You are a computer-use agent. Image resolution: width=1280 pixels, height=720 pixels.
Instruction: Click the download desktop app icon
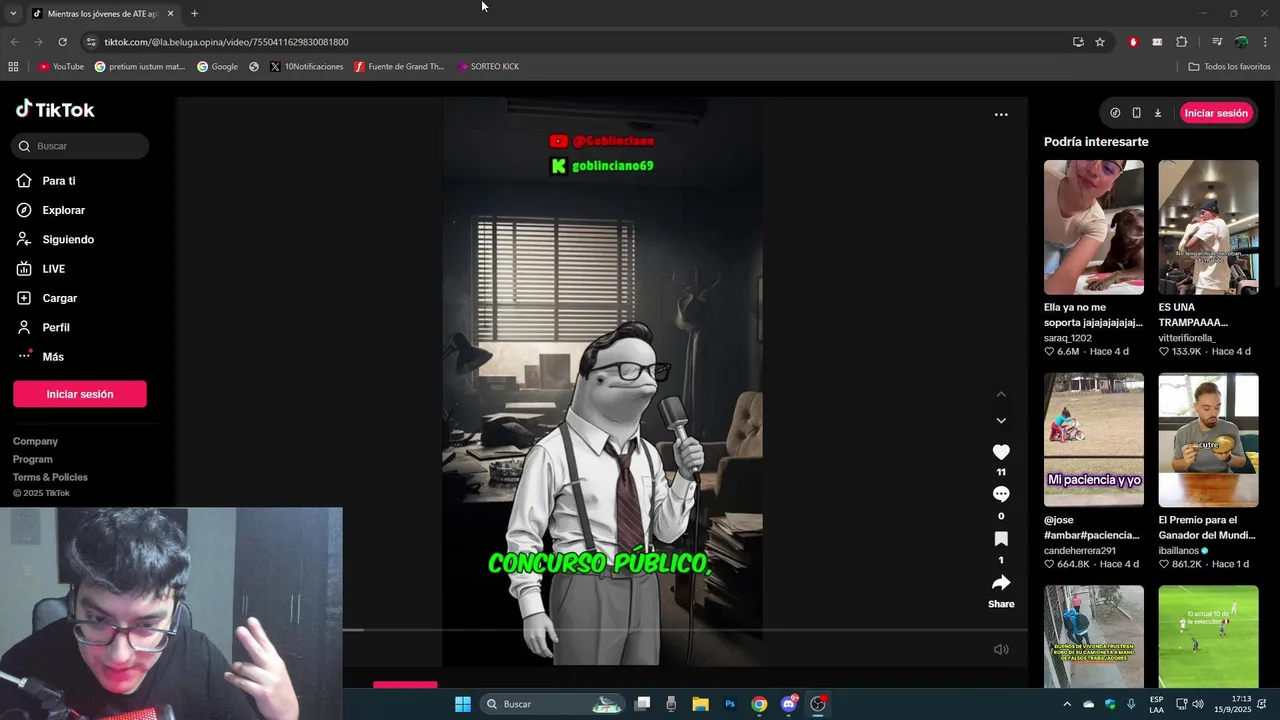pyautogui.click(x=1158, y=113)
